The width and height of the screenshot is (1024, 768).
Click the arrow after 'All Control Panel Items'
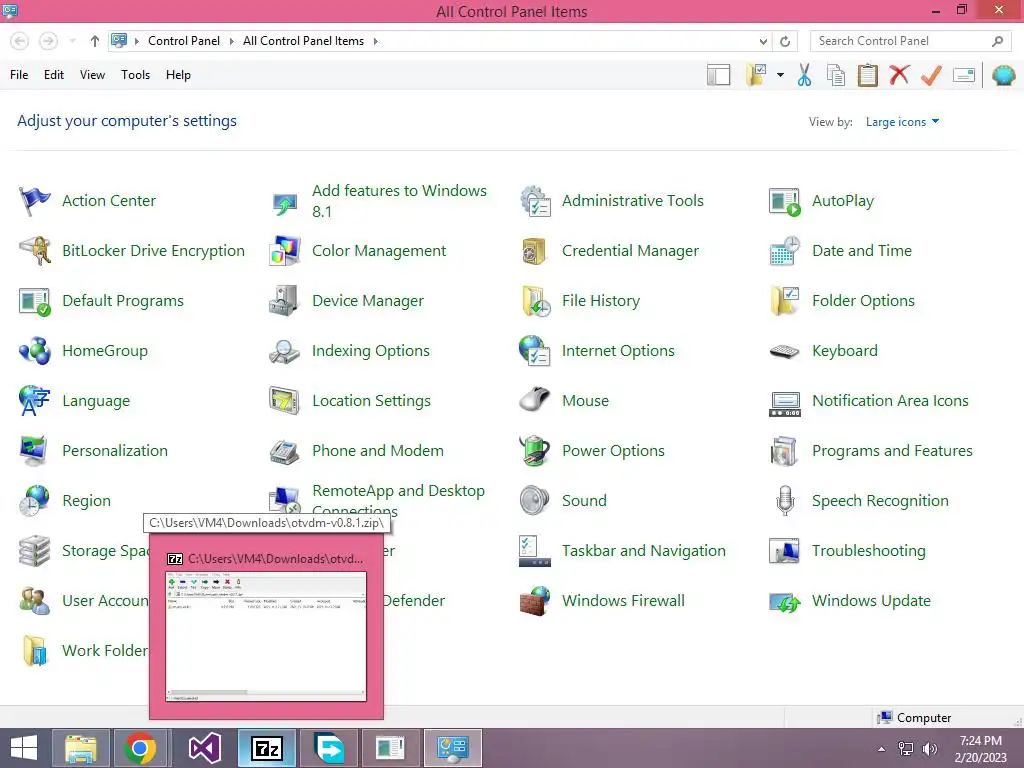click(376, 41)
